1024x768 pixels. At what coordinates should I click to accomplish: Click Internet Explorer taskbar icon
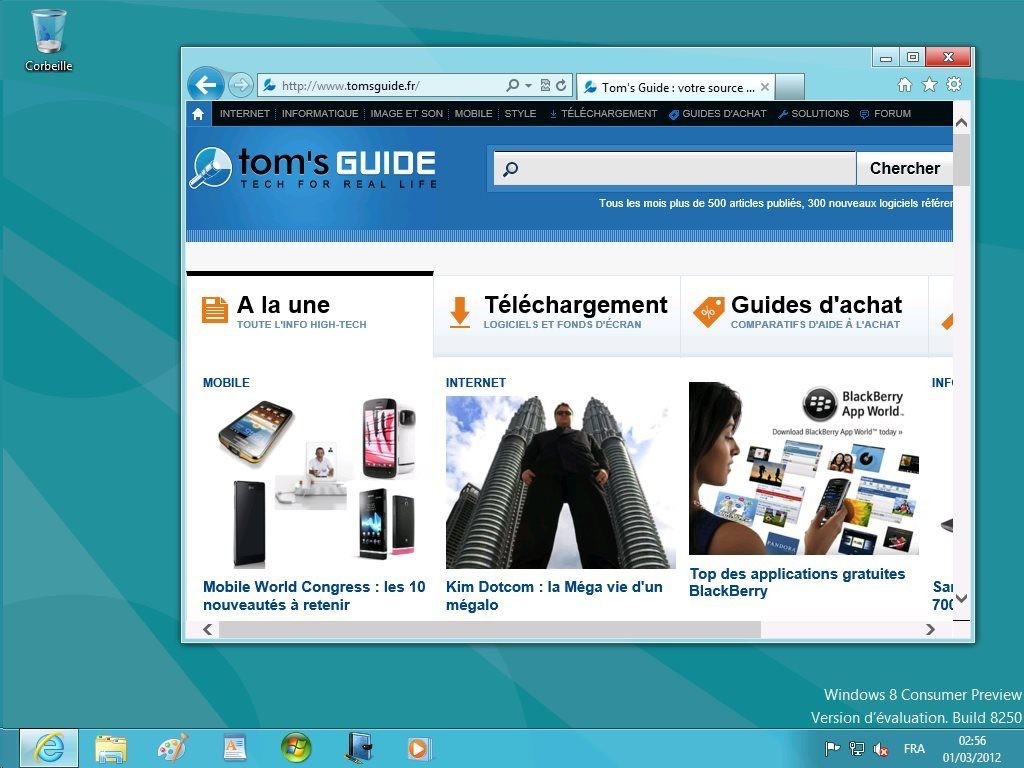(49, 748)
